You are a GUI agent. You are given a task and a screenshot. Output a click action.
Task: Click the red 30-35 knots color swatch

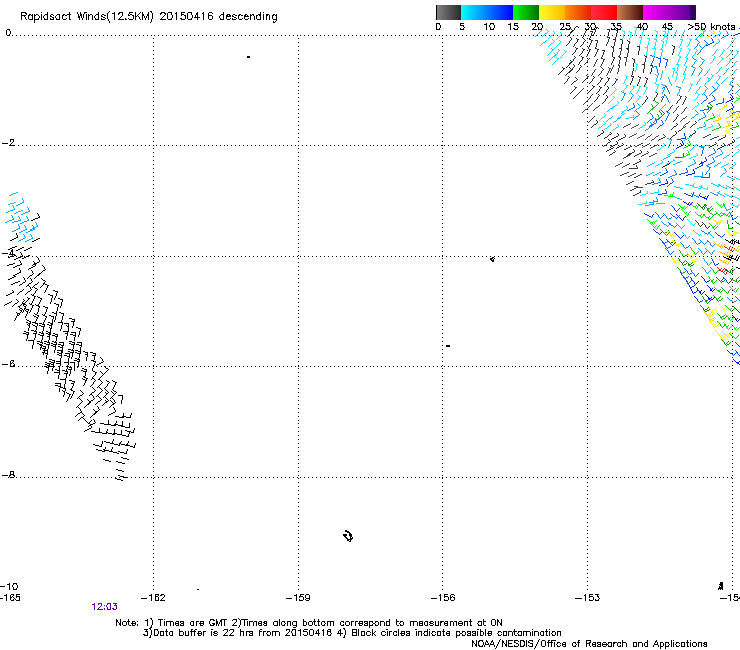pos(604,12)
